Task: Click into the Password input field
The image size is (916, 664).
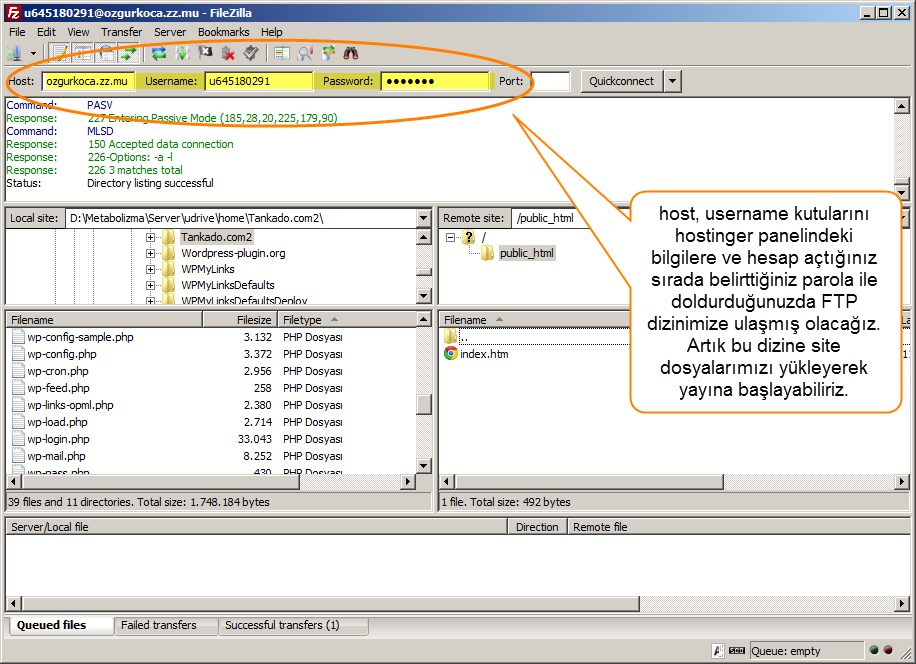Action: (435, 81)
